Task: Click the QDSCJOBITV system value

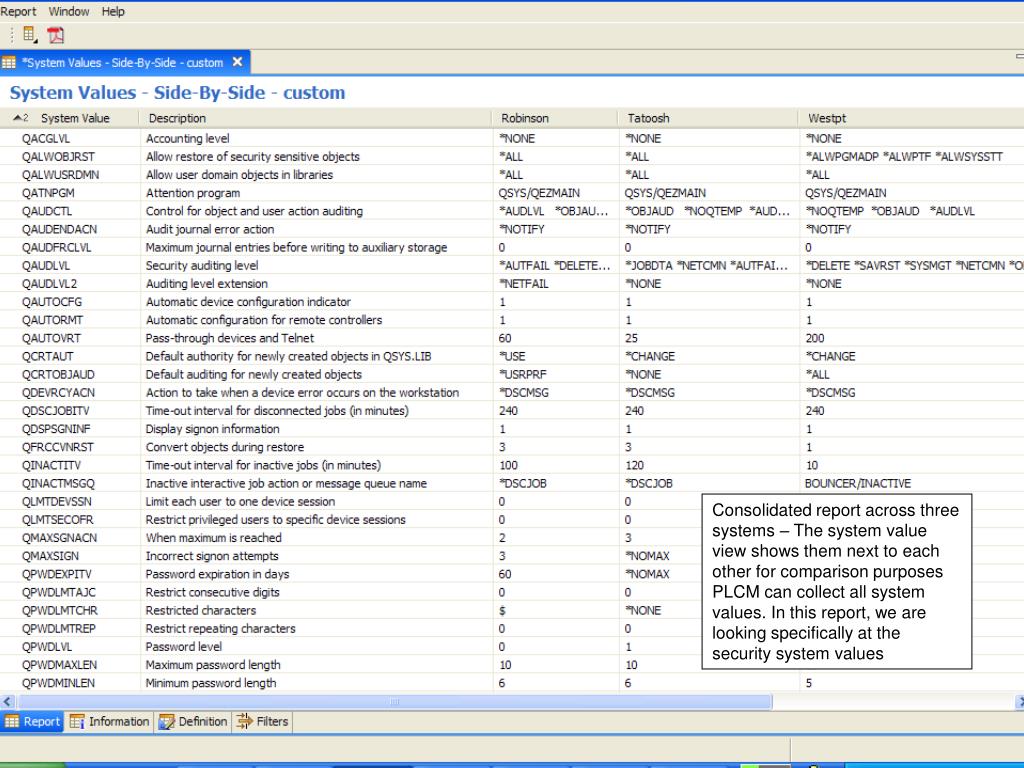Action: (x=56, y=411)
